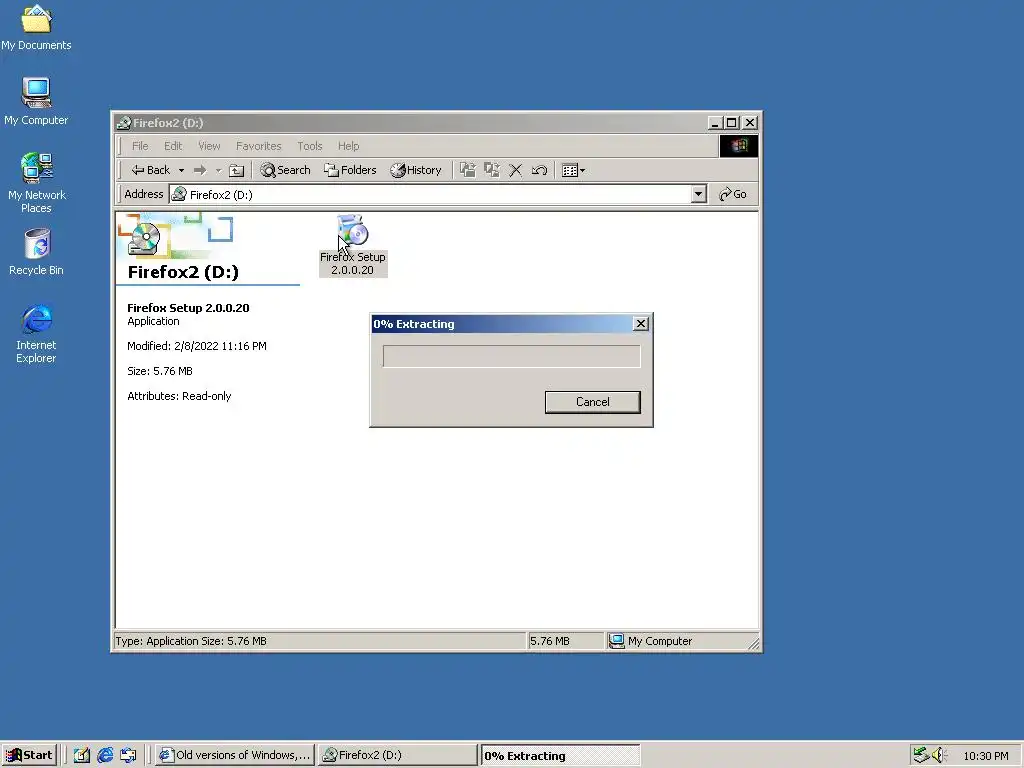Click the extraction progress bar

(511, 356)
